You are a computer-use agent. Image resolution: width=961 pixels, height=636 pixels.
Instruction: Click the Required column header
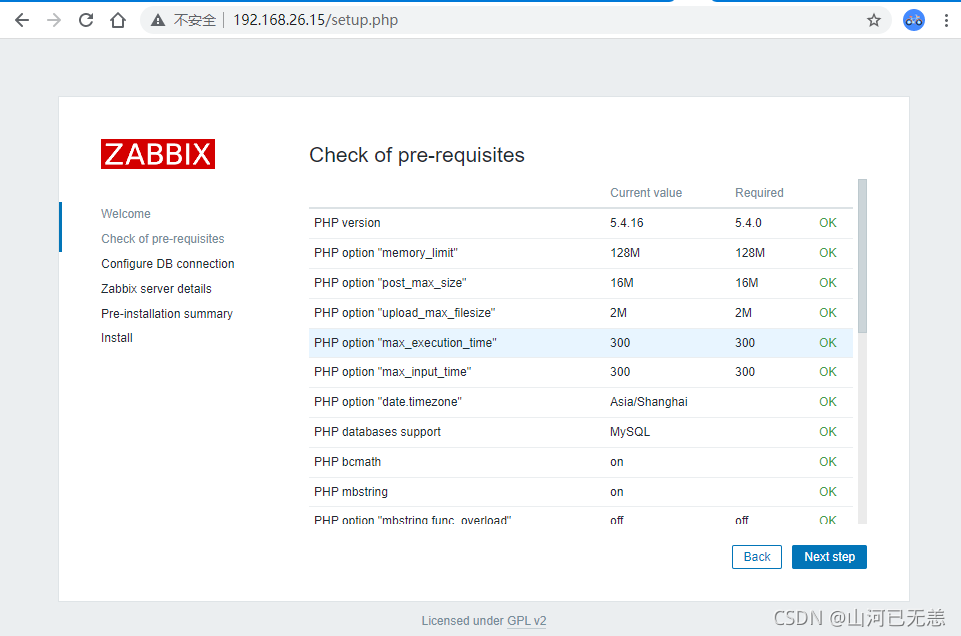pos(759,192)
